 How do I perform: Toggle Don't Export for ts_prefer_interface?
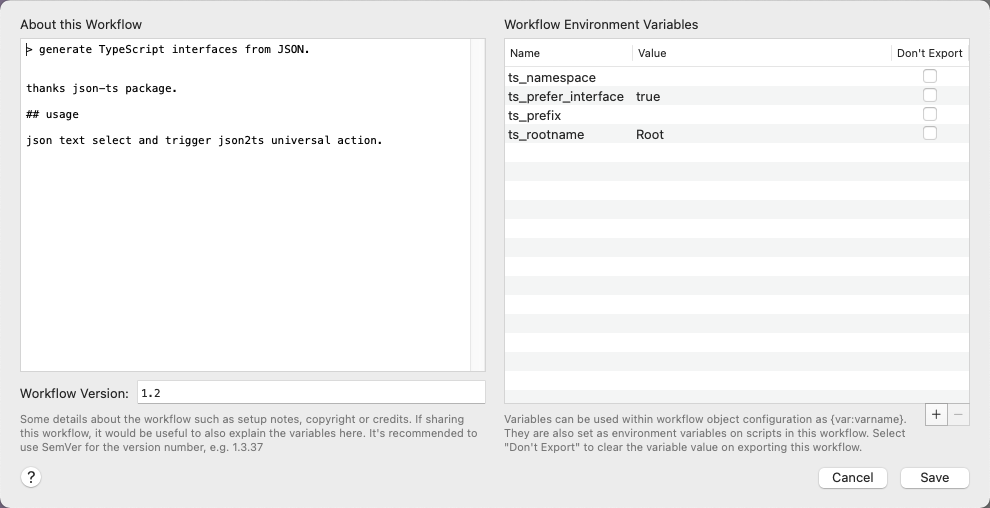(x=930, y=96)
